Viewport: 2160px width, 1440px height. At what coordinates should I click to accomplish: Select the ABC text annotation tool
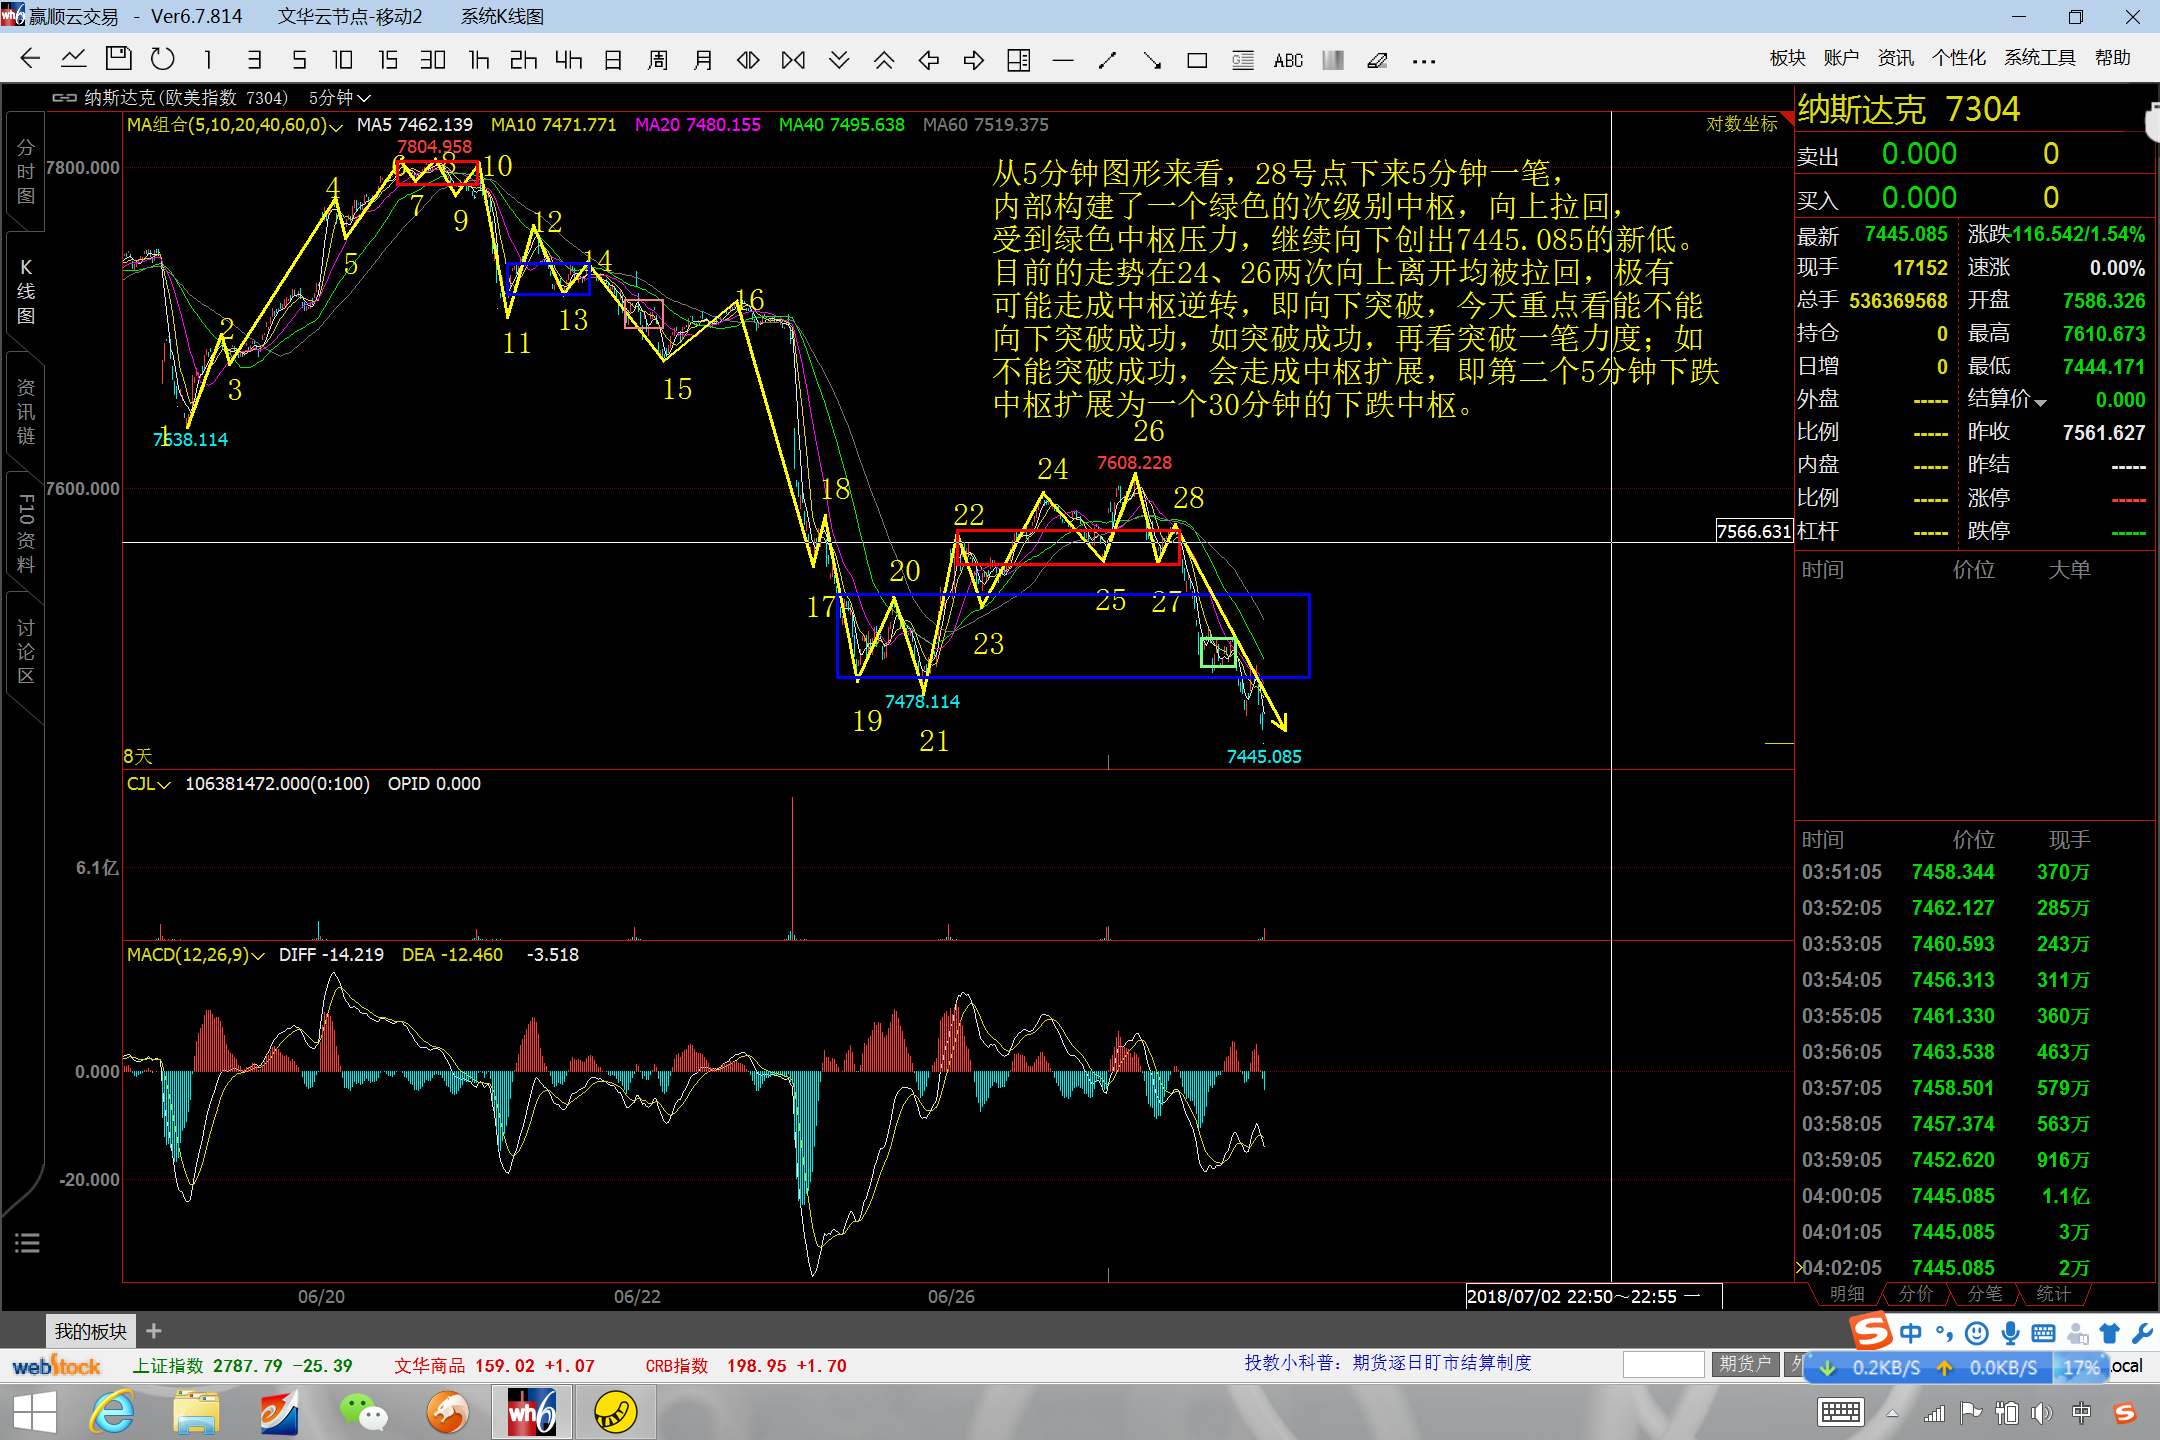point(1288,61)
